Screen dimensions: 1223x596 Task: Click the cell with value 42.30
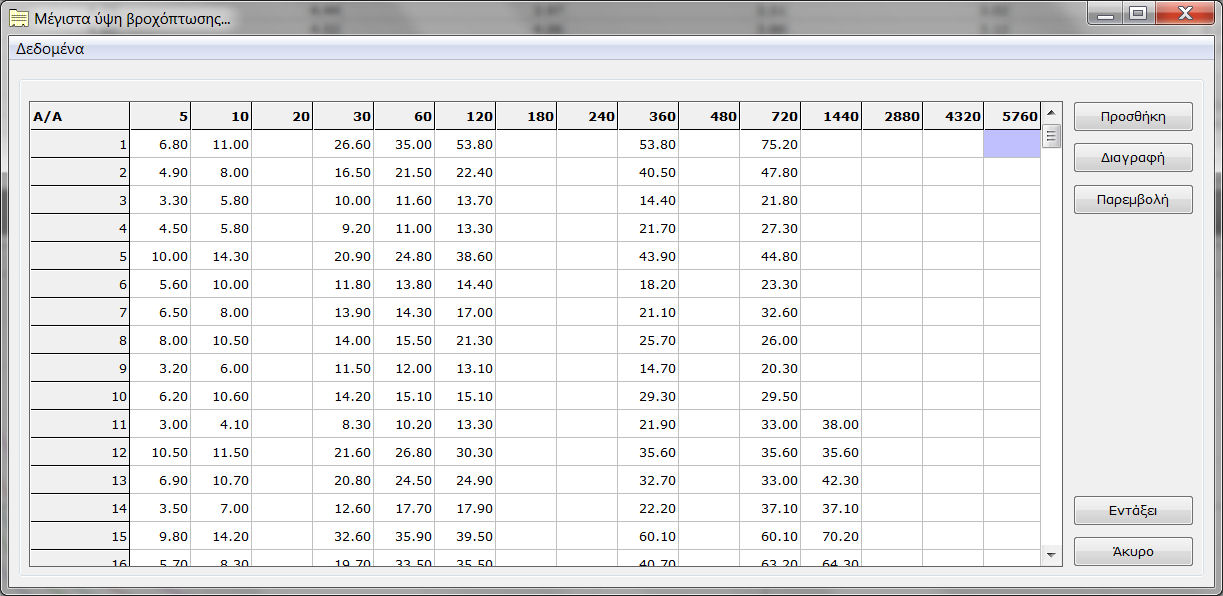pos(831,481)
